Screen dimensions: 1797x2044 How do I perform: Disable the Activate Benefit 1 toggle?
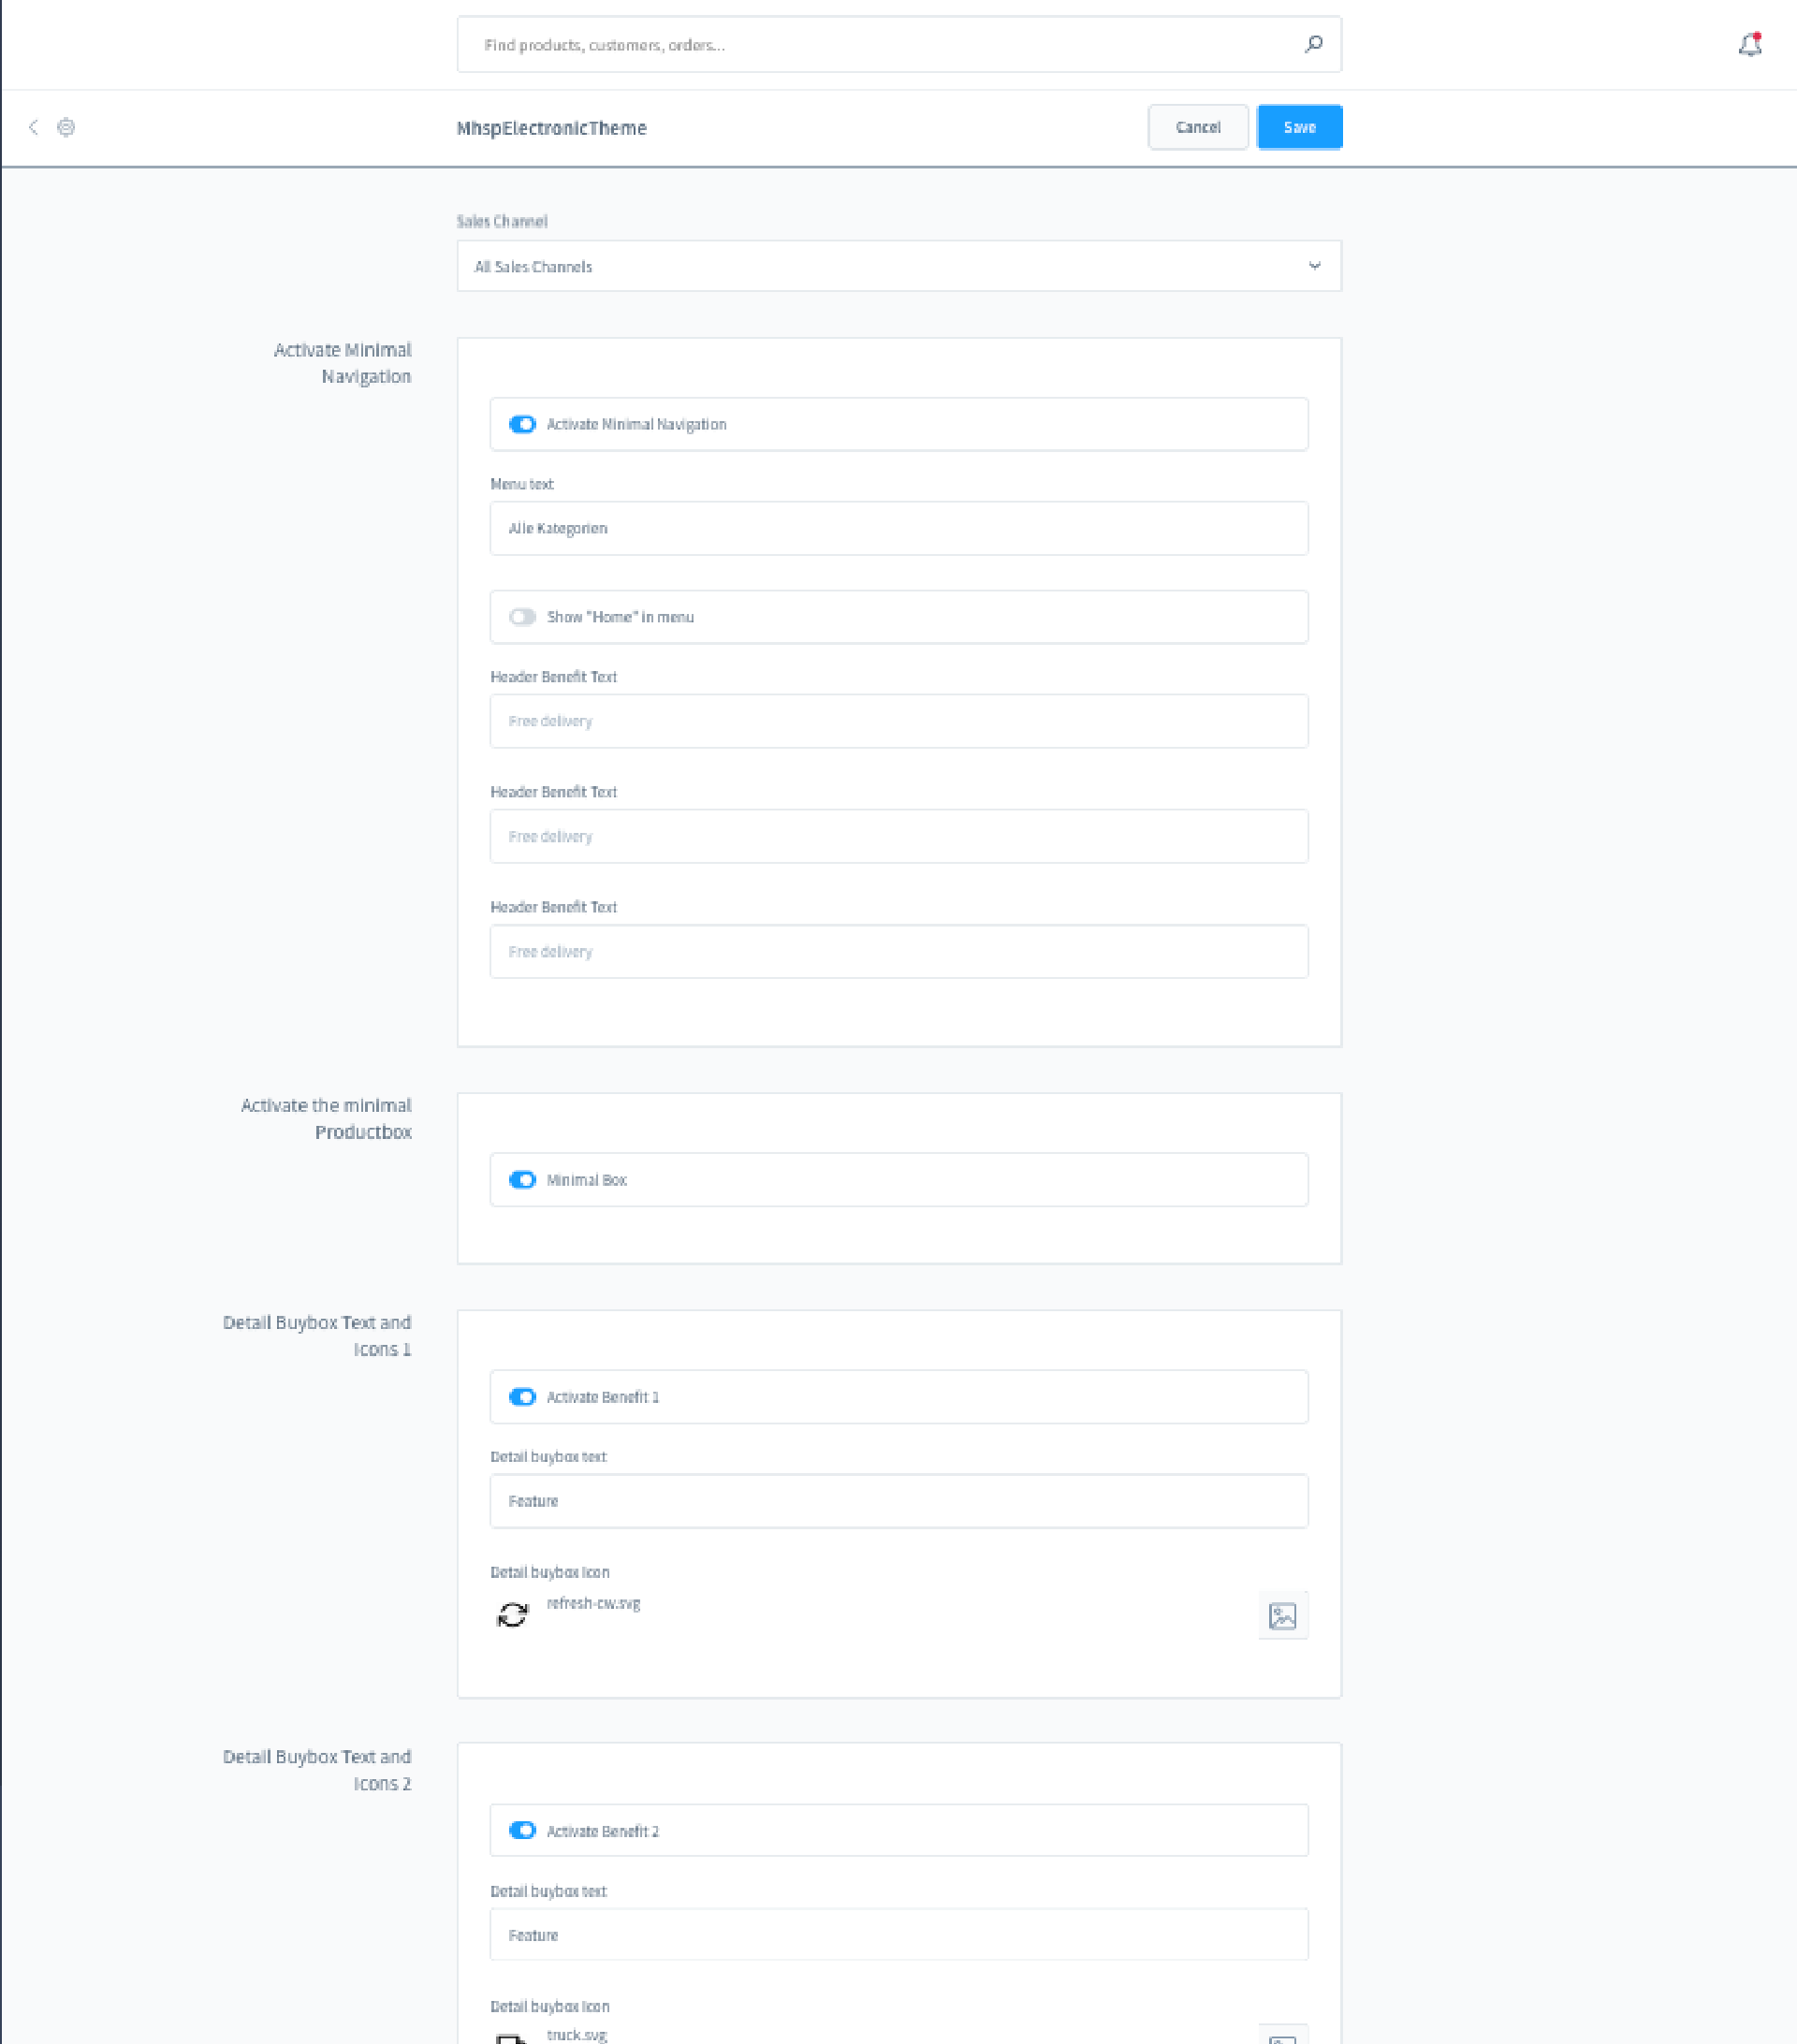(522, 1397)
